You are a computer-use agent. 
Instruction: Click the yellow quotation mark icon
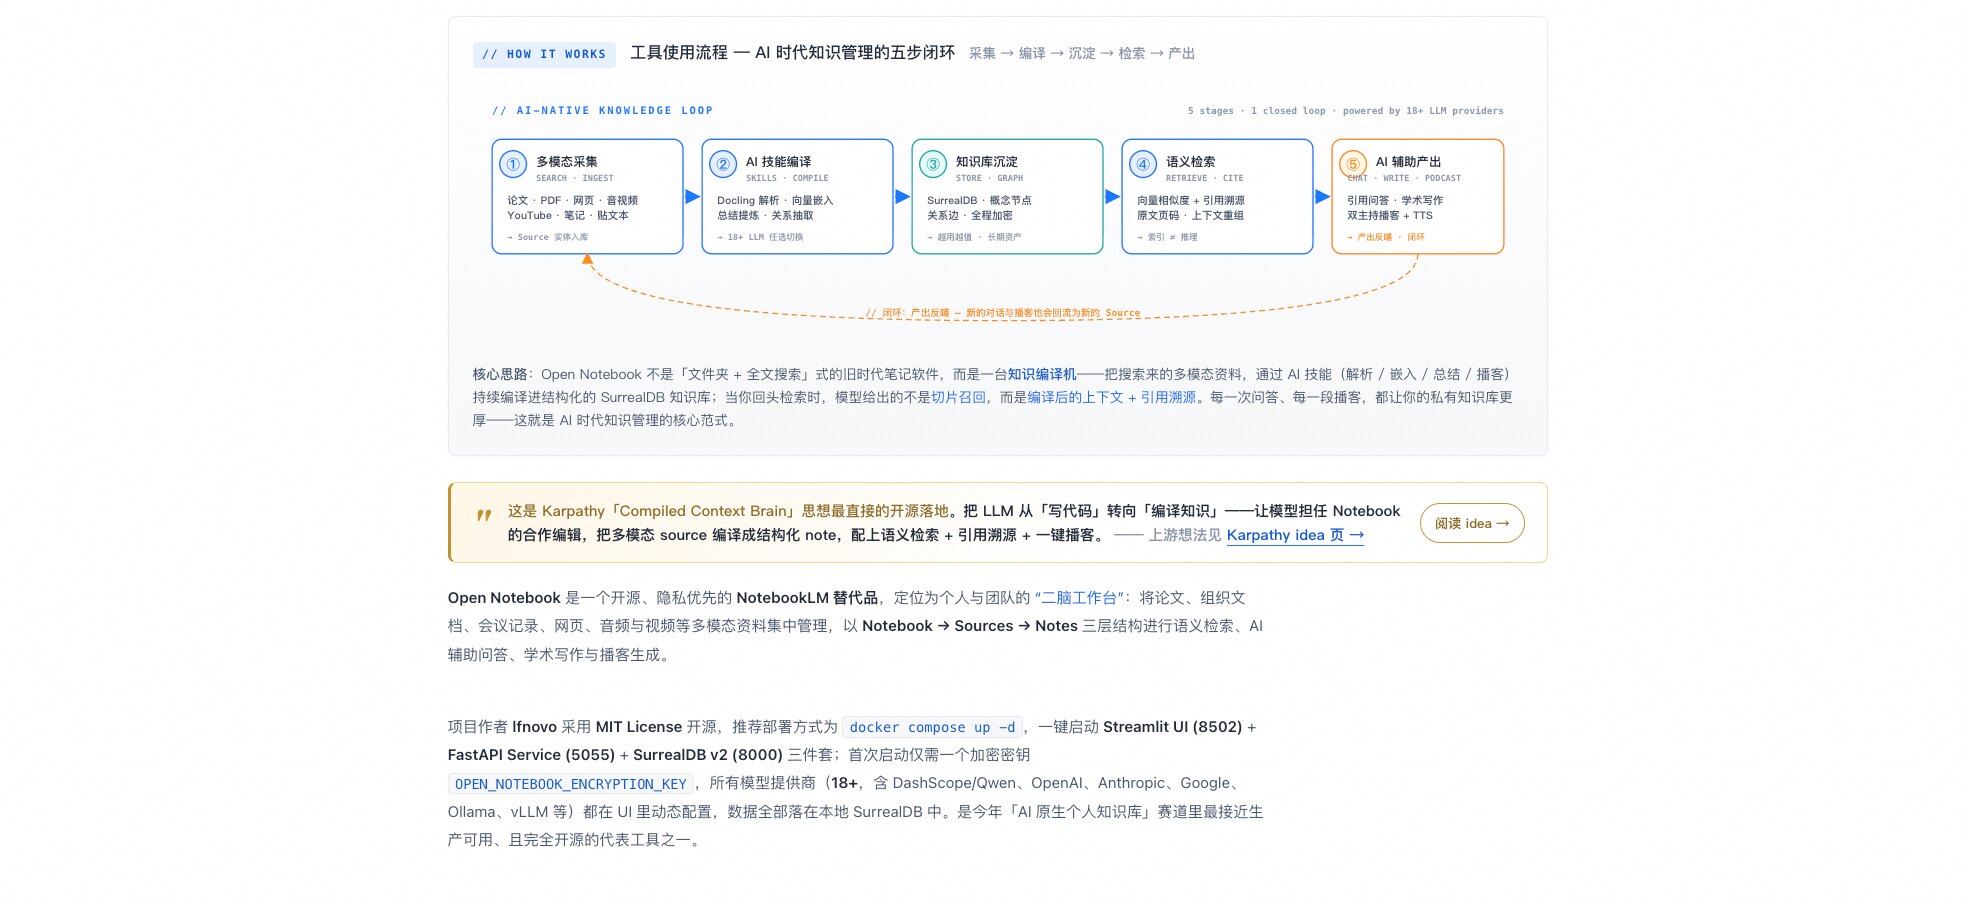(484, 516)
